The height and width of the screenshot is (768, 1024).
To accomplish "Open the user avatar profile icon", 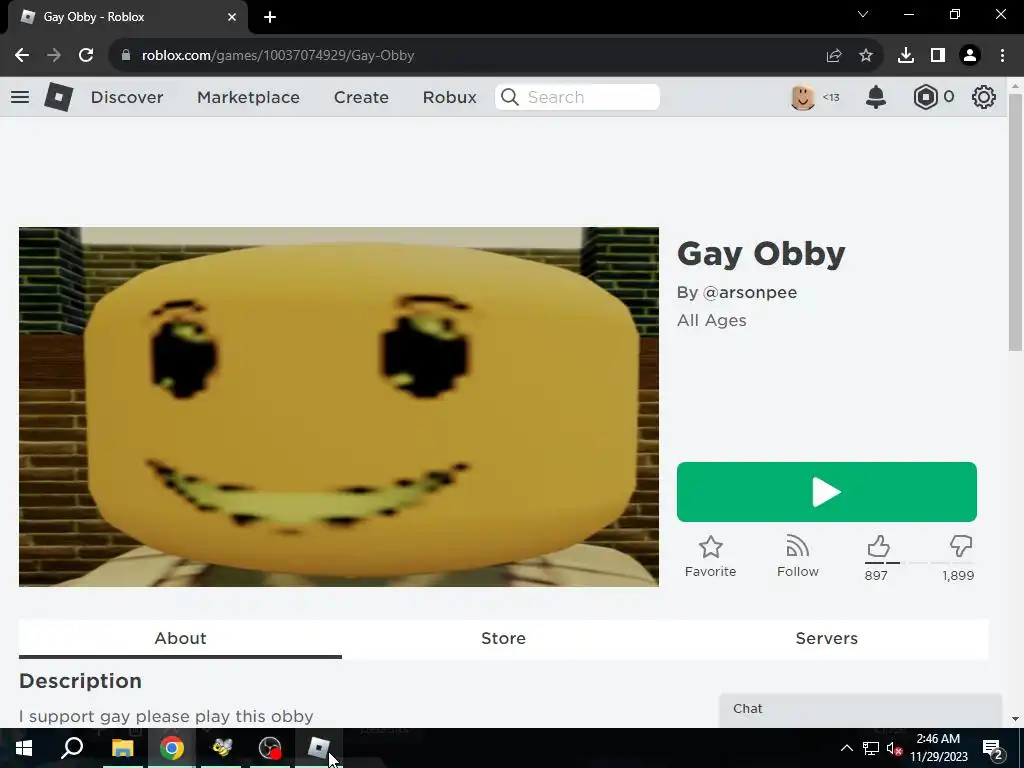I will 803,97.
